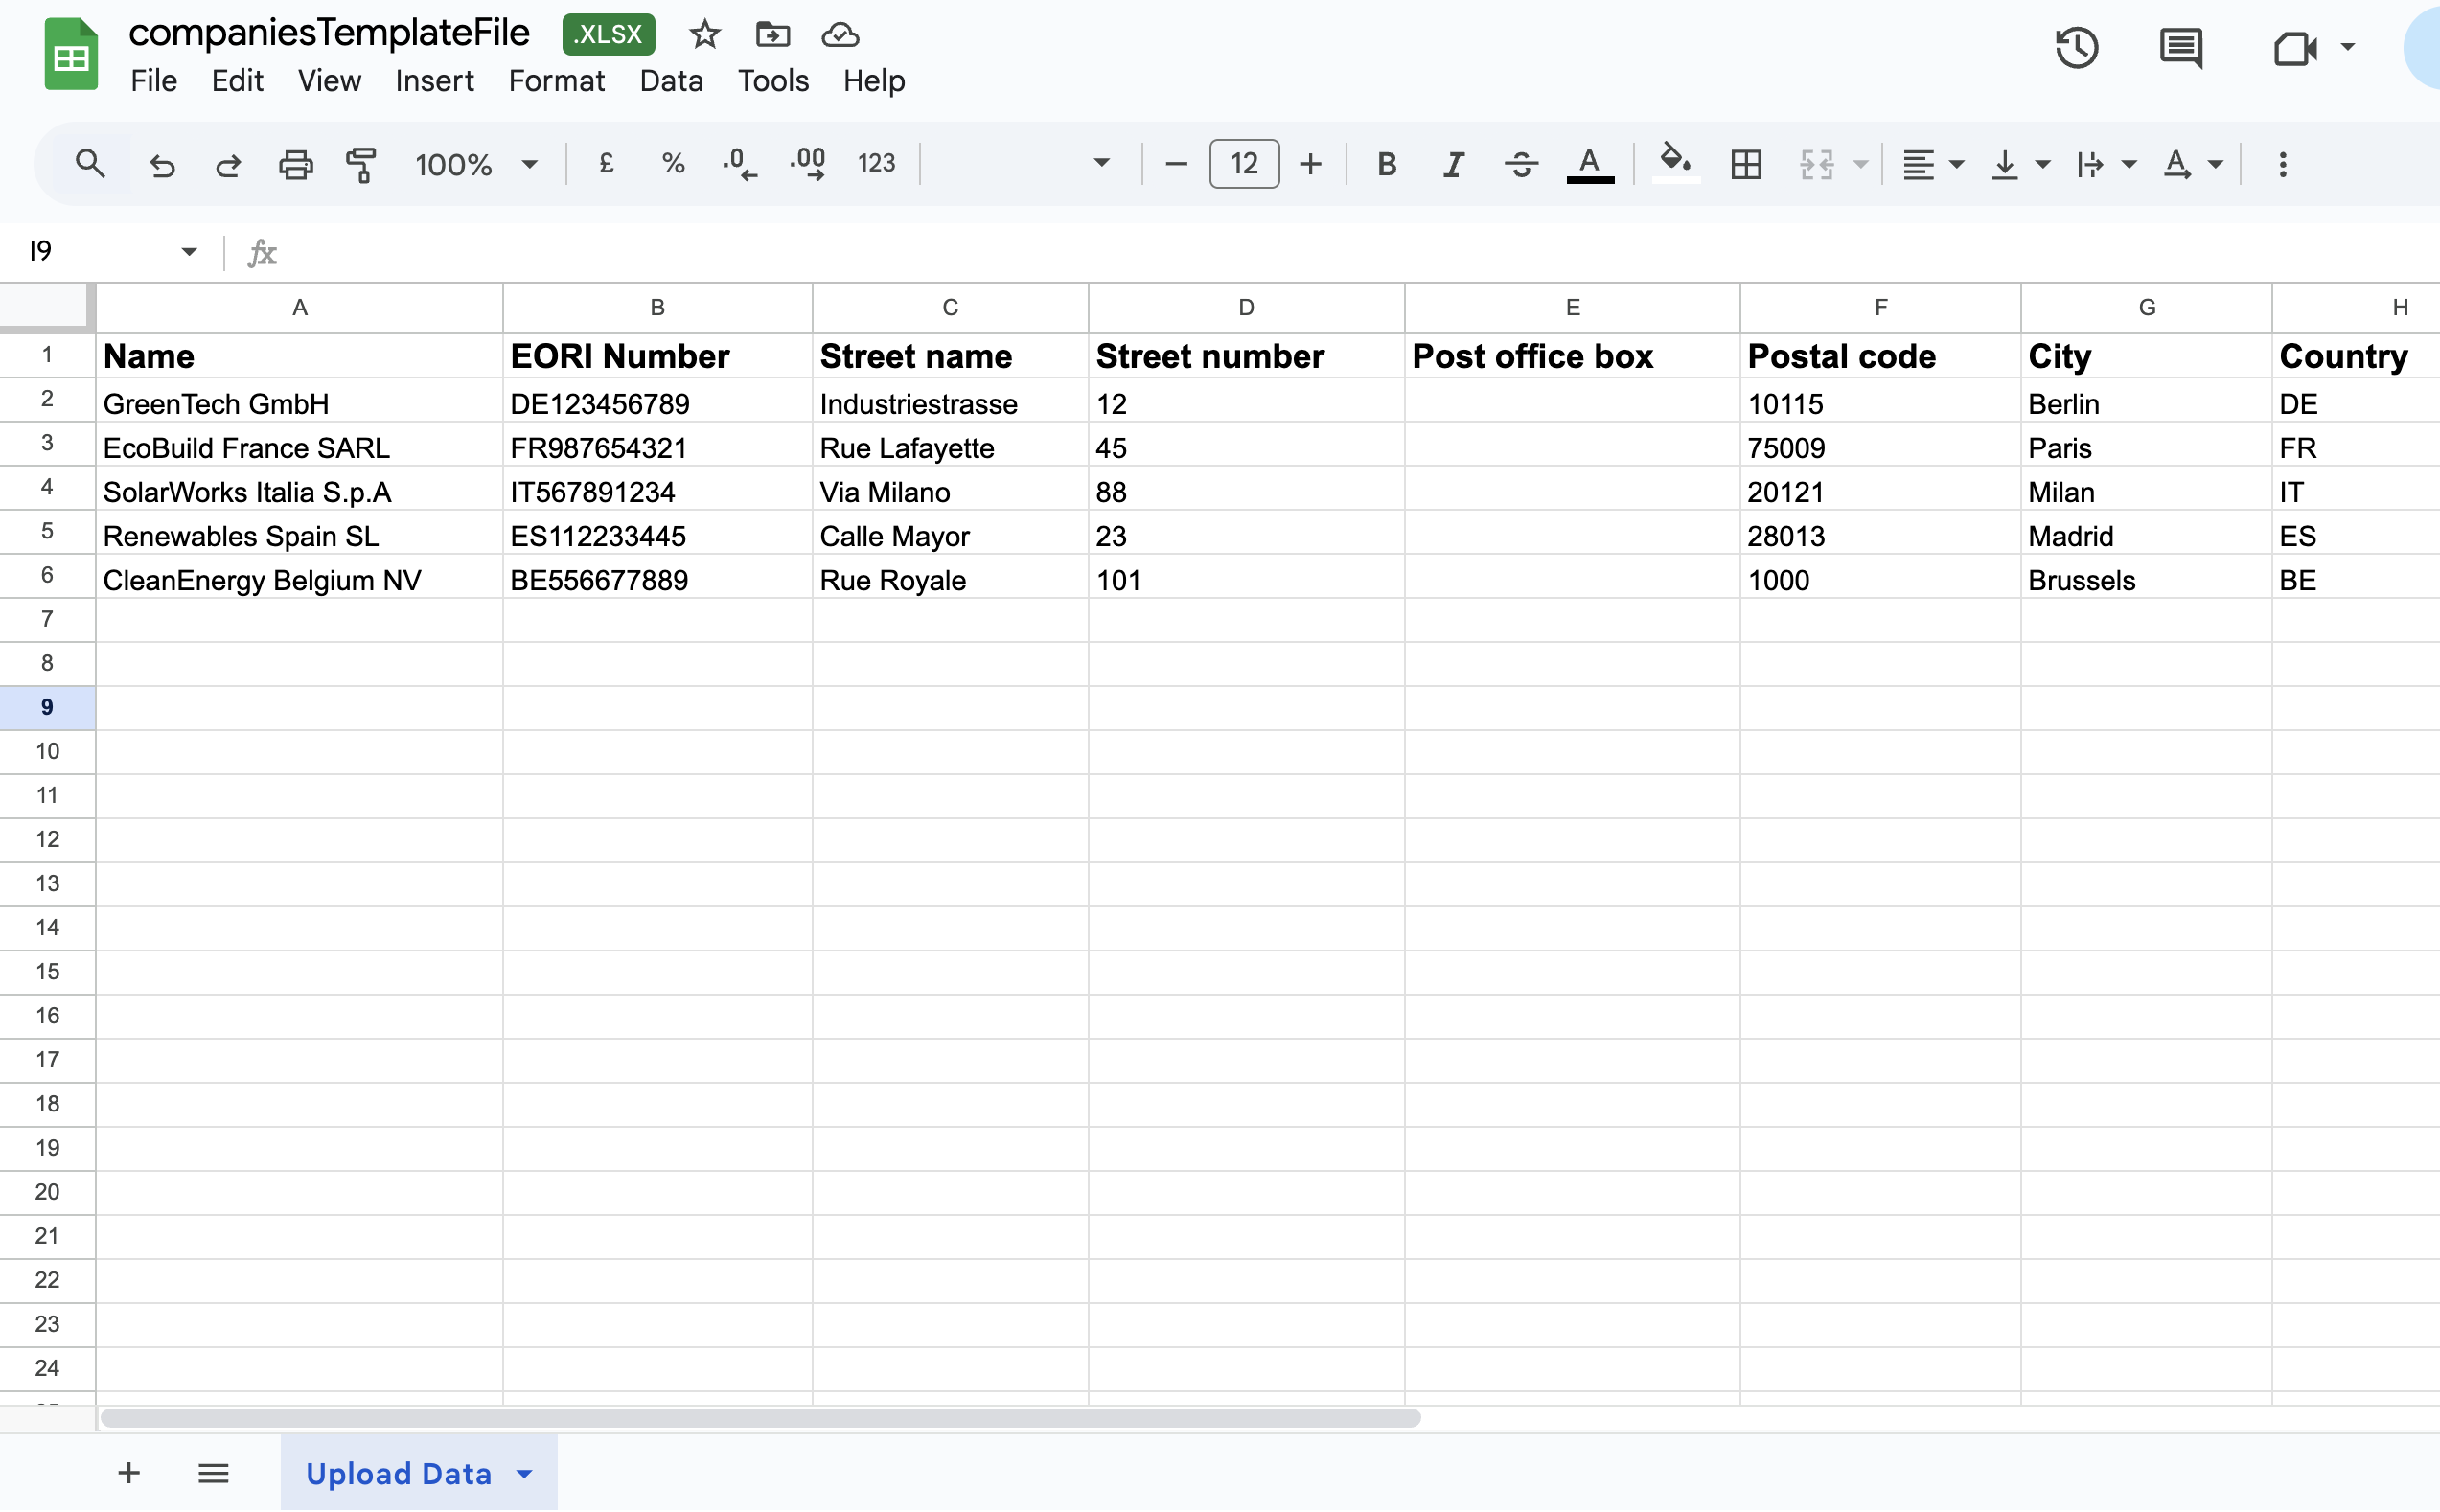Select the paint format roller icon
Image resolution: width=2440 pixels, height=1512 pixels.
pyautogui.click(x=361, y=164)
